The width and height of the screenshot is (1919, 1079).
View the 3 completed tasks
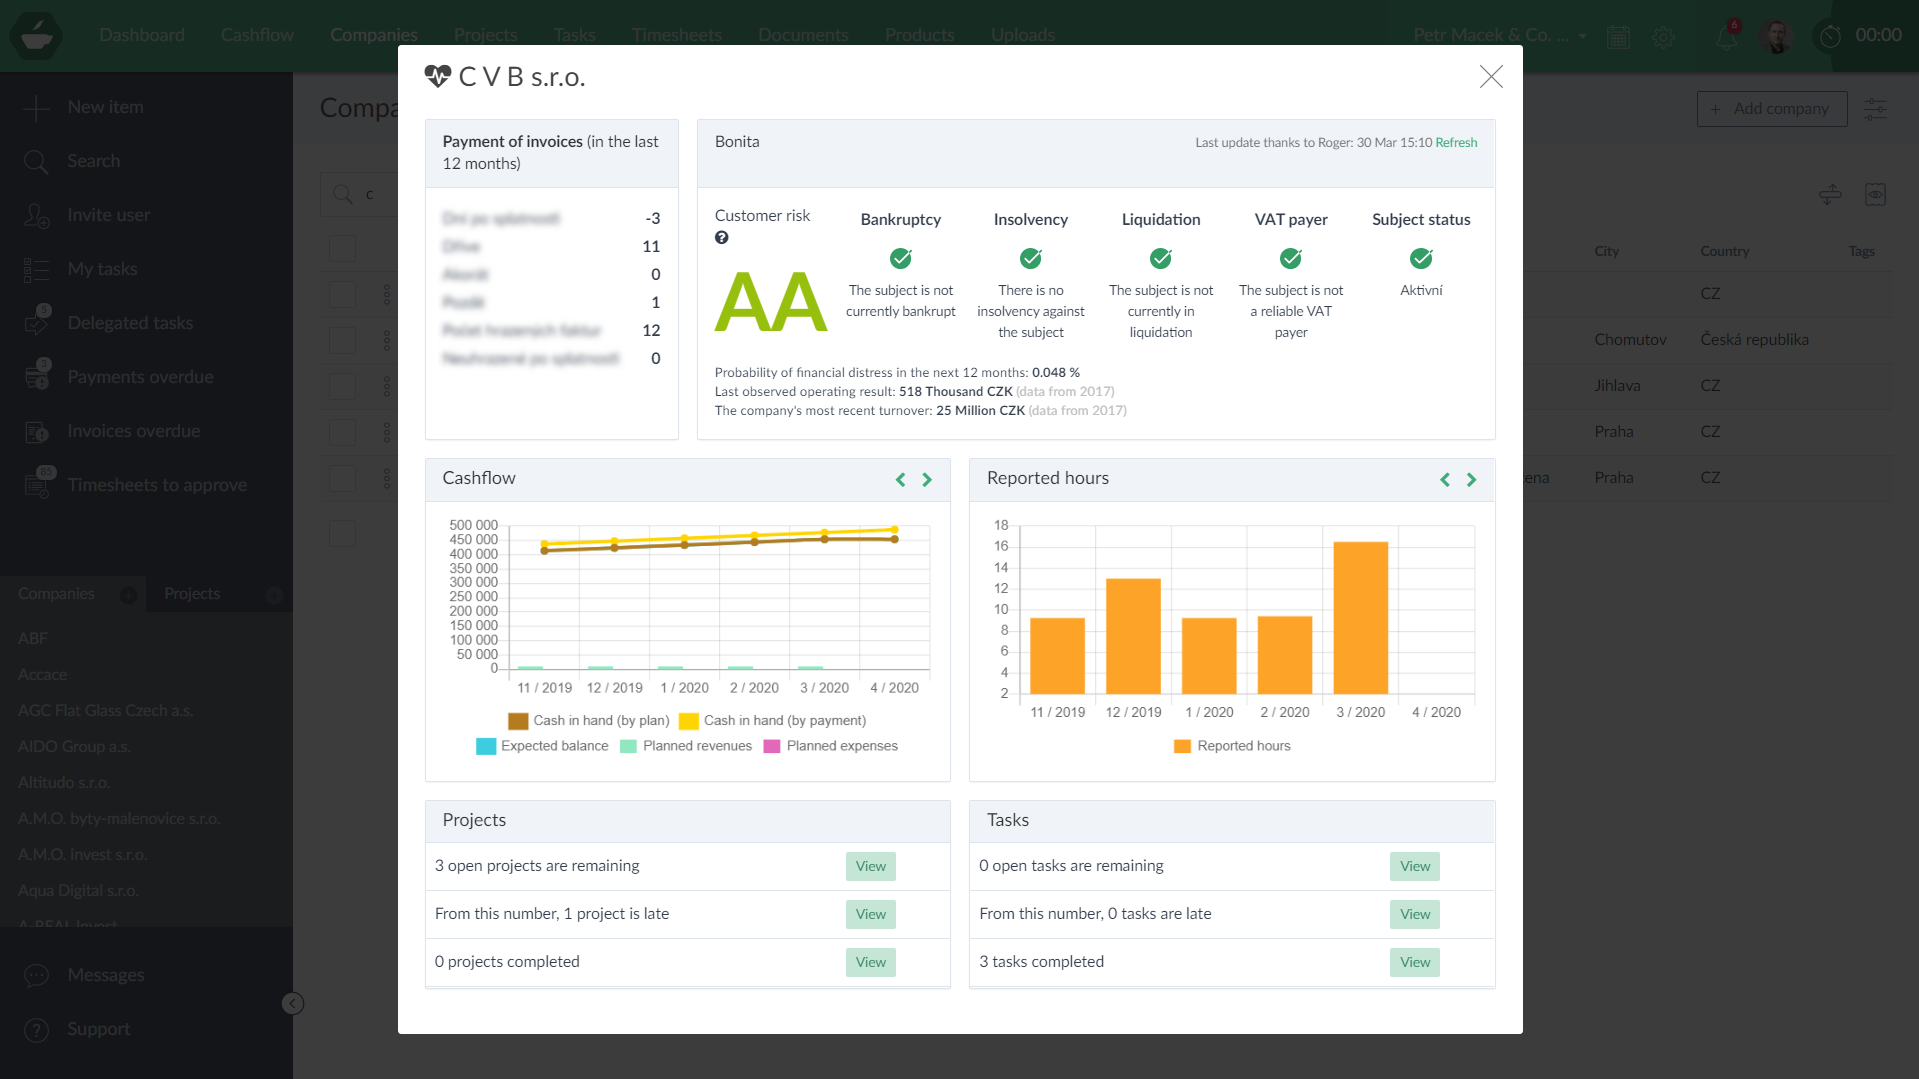(x=1414, y=962)
